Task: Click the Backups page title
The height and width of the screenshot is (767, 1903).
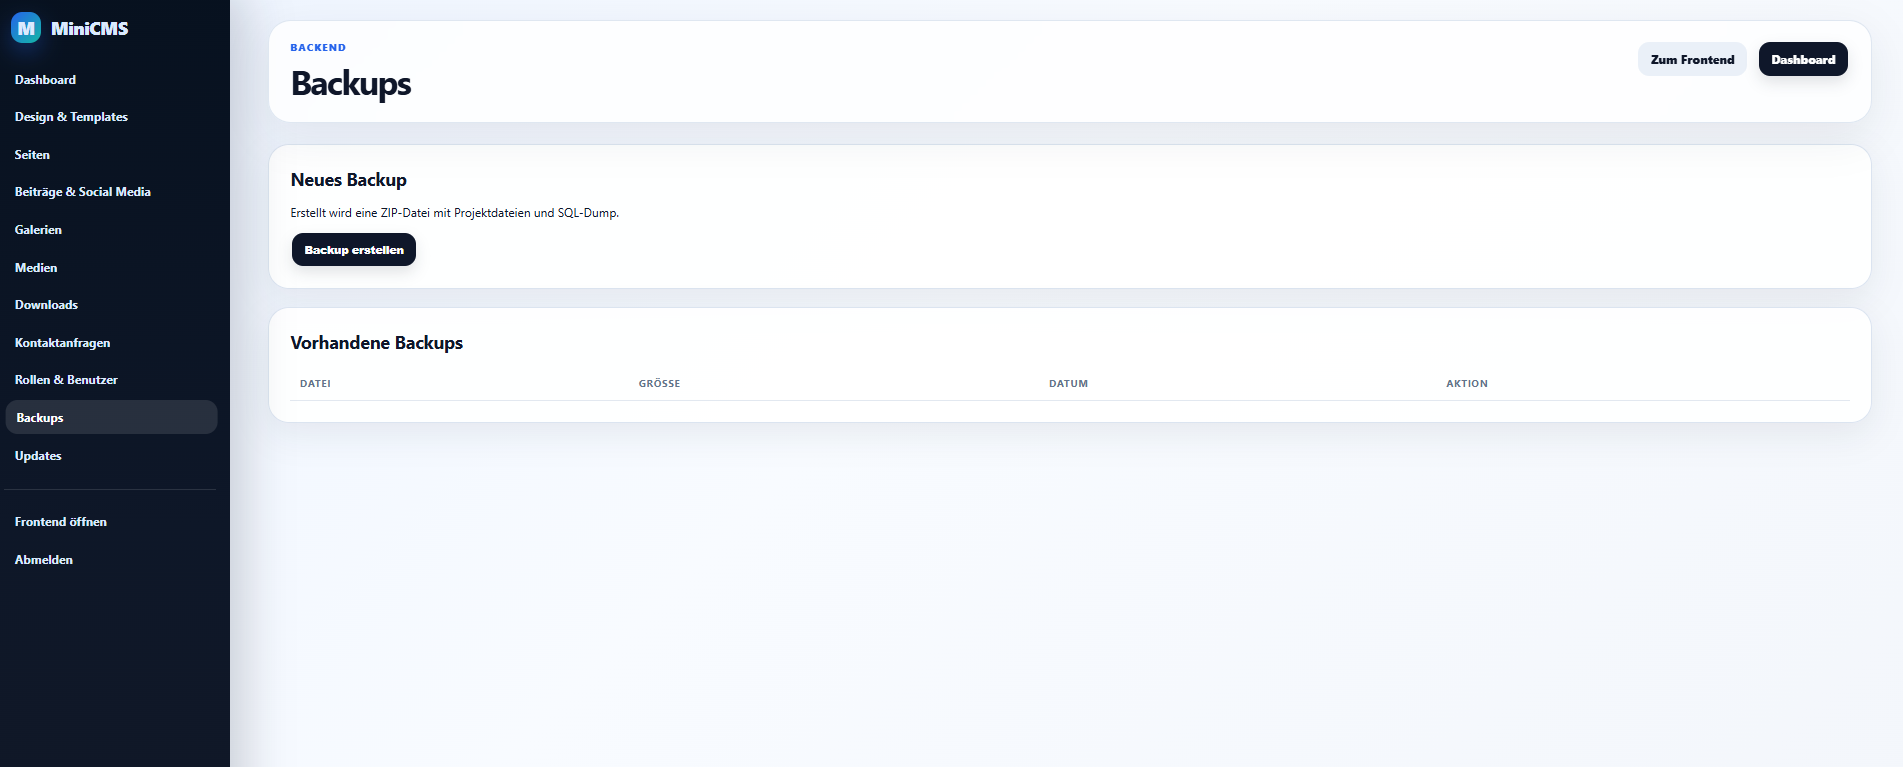Action: (351, 84)
